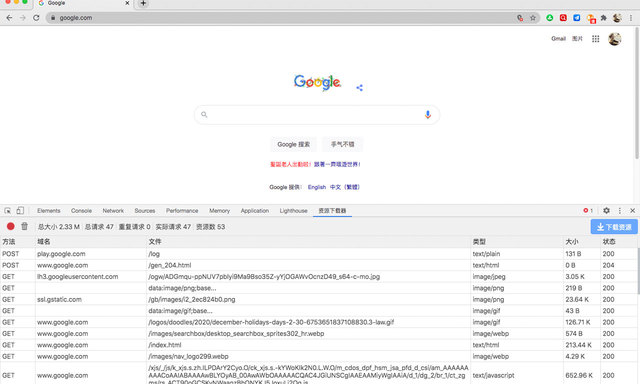The image size is (640, 384).
Task: Click the page vertical scrollbar
Action: 636,94
